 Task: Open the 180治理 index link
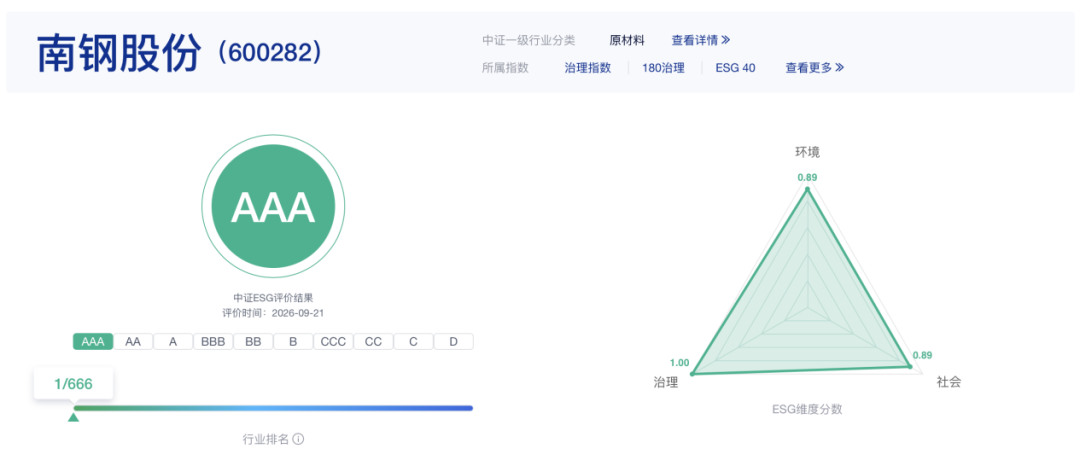click(663, 67)
